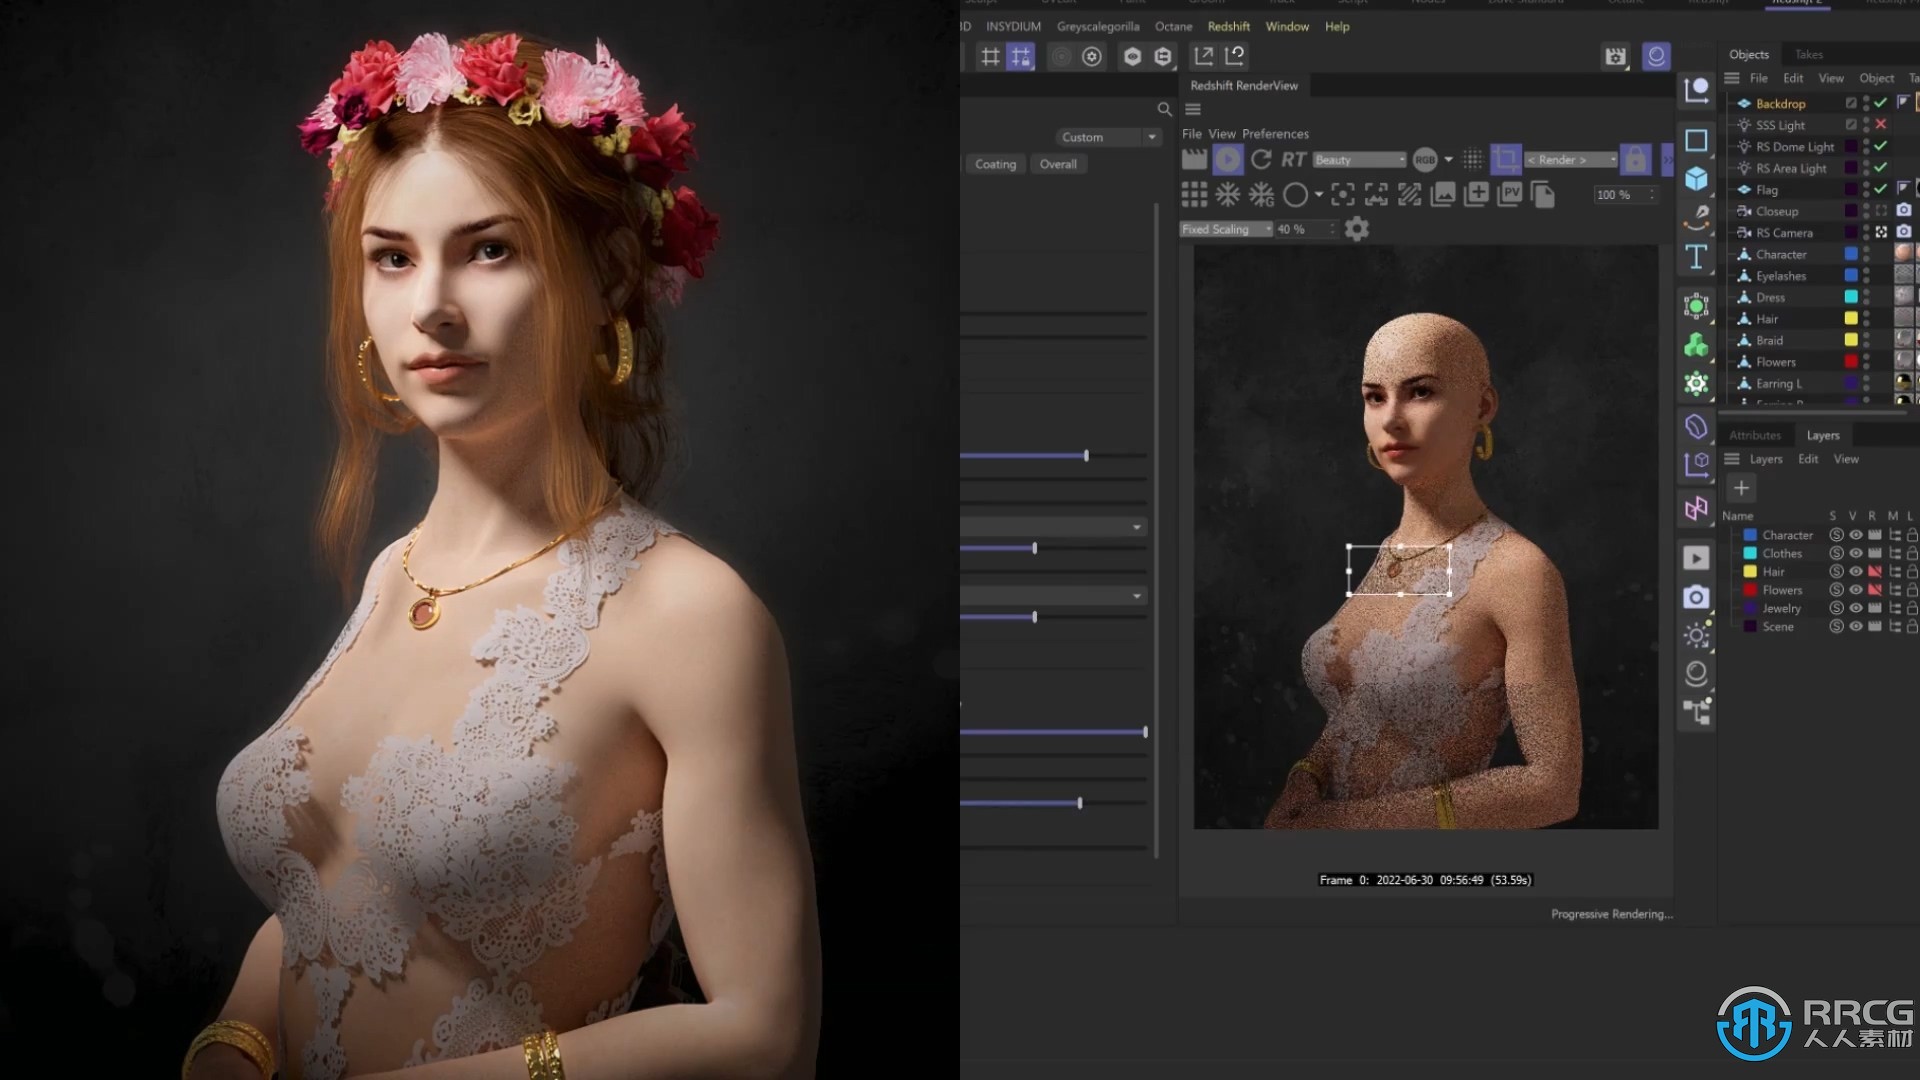Click the PV send to Picture Viewer icon
Screen dimensions: 1920x1080
pyautogui.click(x=1510, y=194)
